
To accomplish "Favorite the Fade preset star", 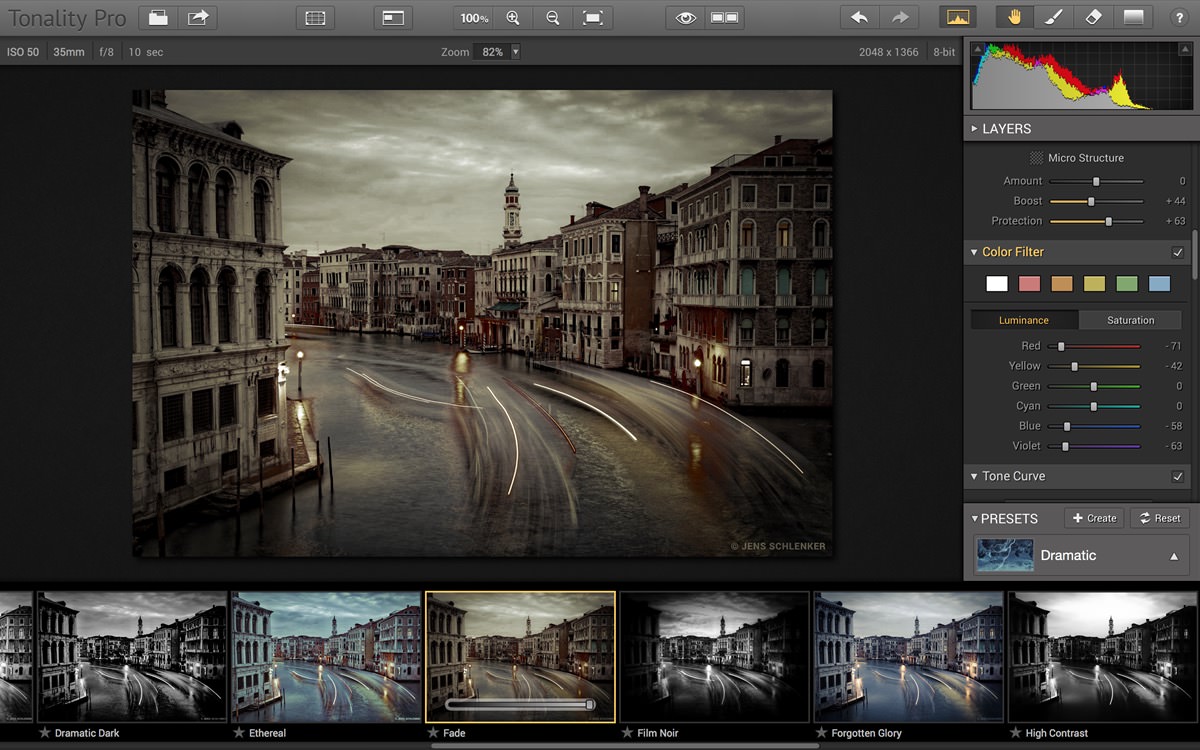I will pos(433,733).
